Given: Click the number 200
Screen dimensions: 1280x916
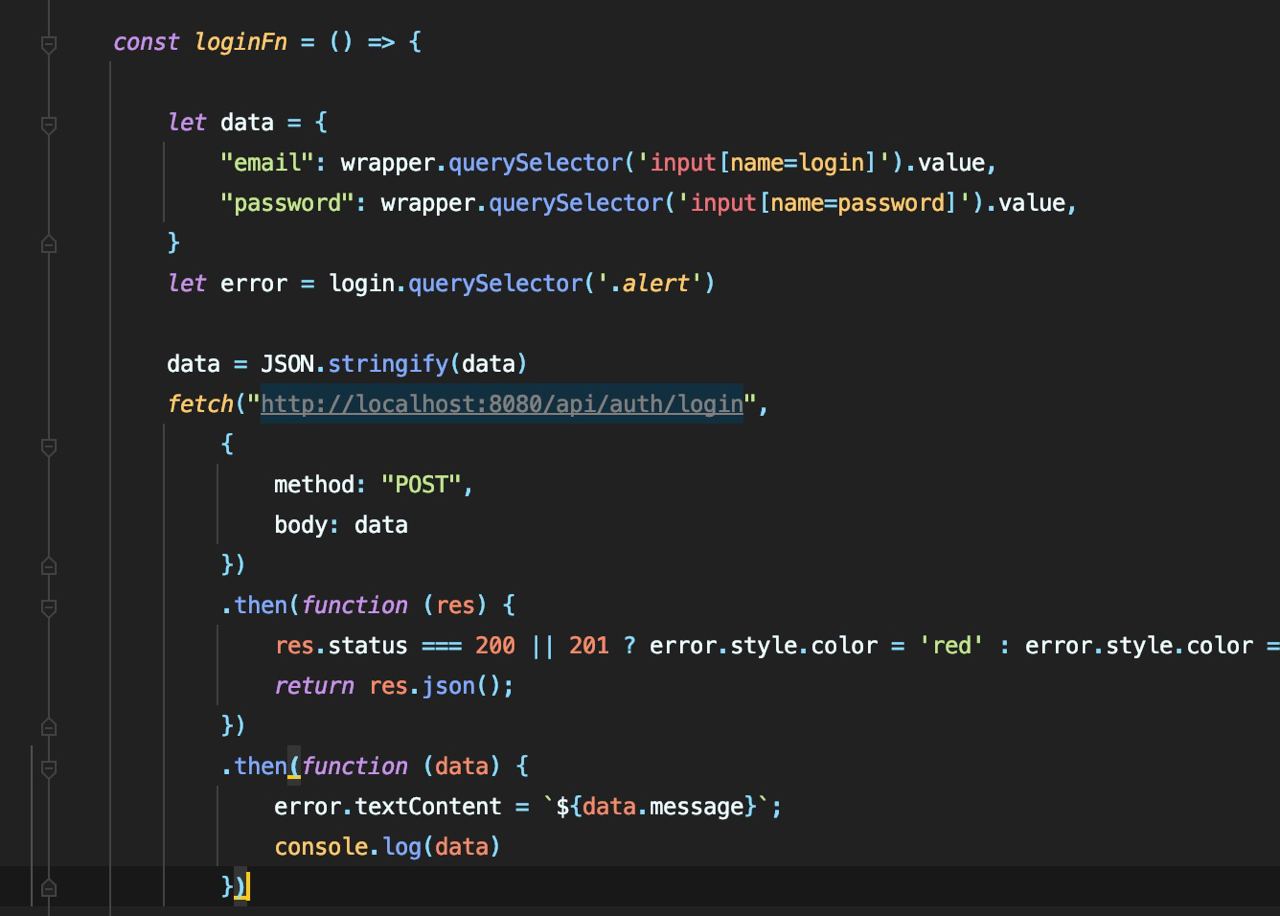Looking at the screenshot, I should click(495, 646).
